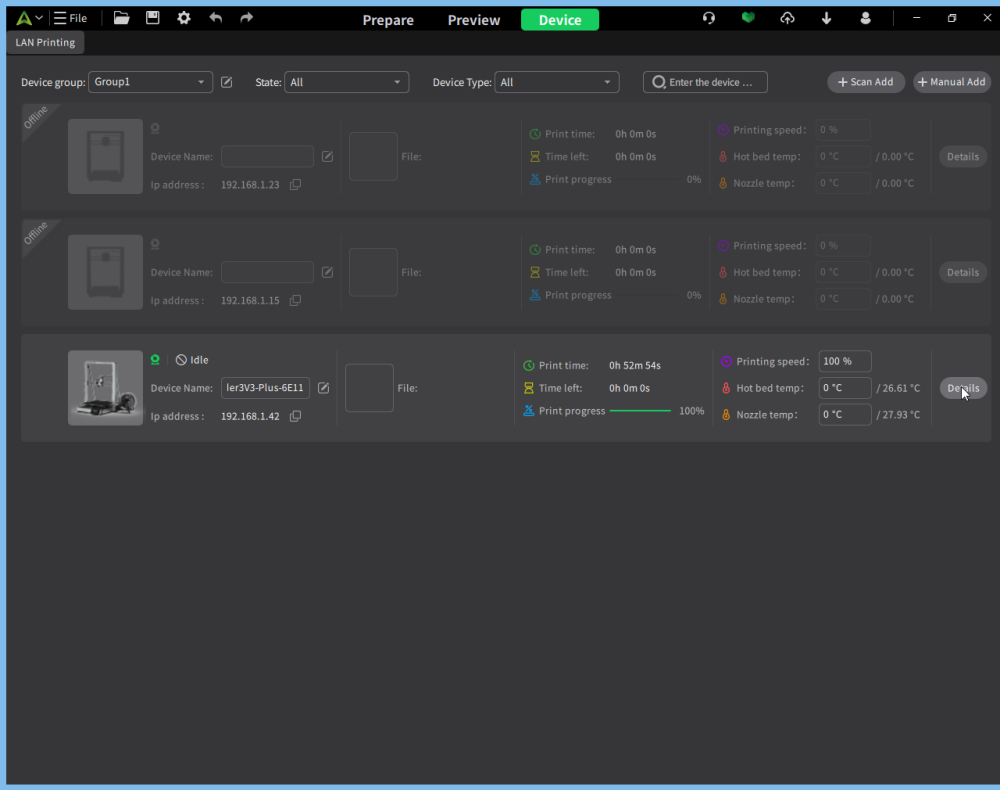Click printer thumbnail for 192.168.1.42
This screenshot has height=790, width=1000.
pyautogui.click(x=105, y=388)
